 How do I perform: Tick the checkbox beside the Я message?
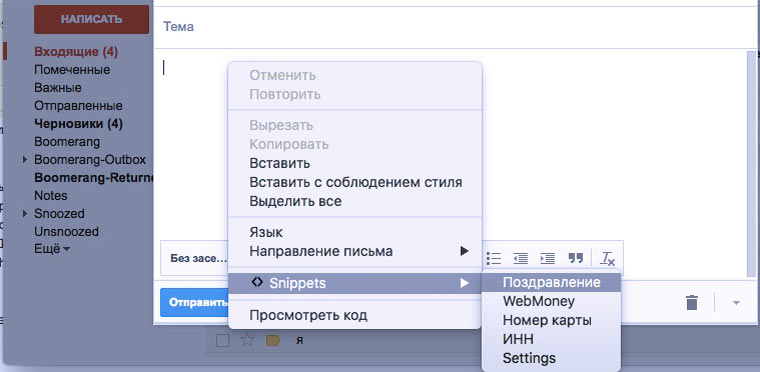[x=222, y=341]
